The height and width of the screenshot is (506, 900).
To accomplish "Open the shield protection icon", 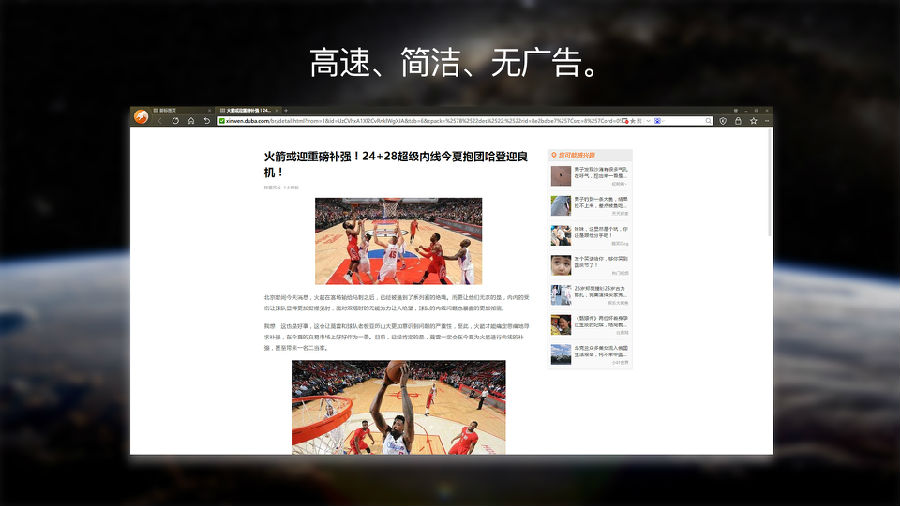I will click(x=723, y=121).
